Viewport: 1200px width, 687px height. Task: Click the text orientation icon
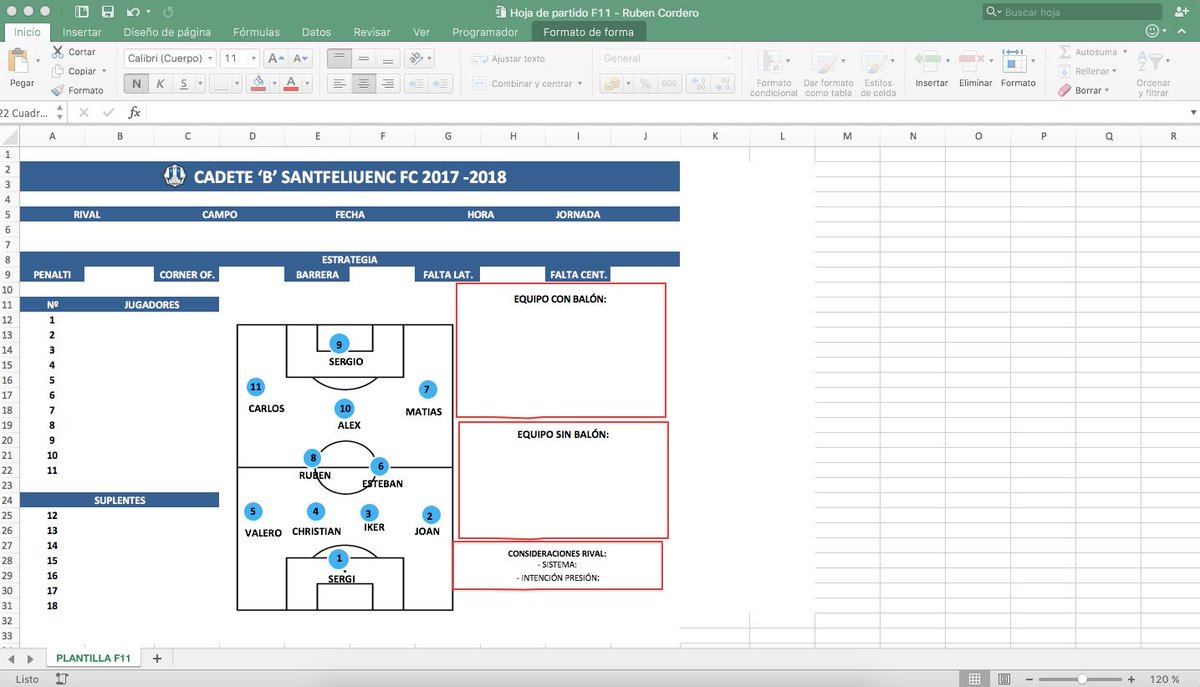point(418,58)
